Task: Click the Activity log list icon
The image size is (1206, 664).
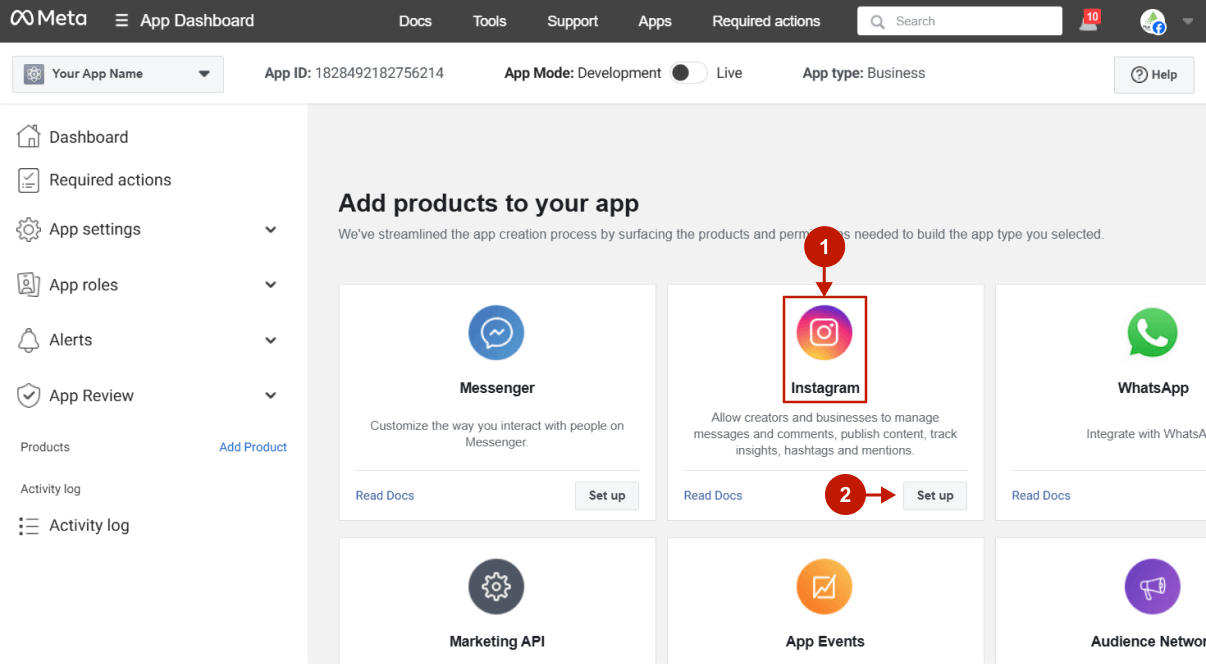Action: (x=29, y=526)
